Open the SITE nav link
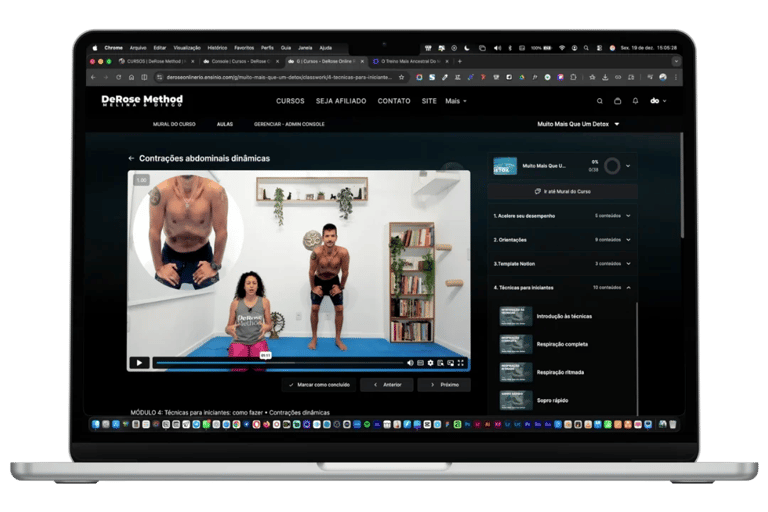This screenshot has height=512, width=768. click(429, 101)
